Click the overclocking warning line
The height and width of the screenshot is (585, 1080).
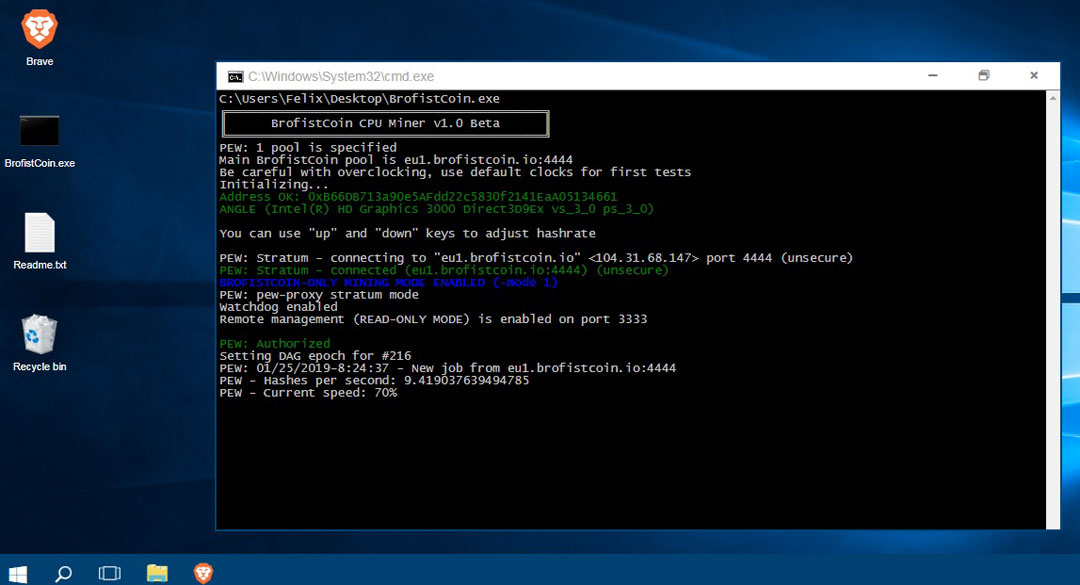(455, 172)
